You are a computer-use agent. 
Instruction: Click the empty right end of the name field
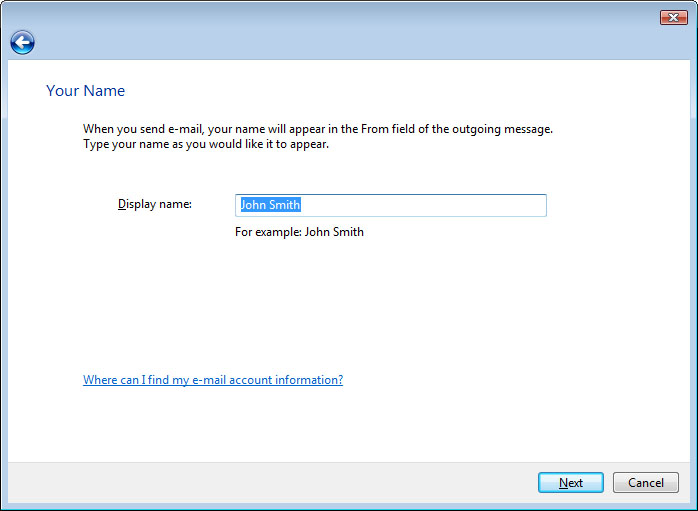500,205
